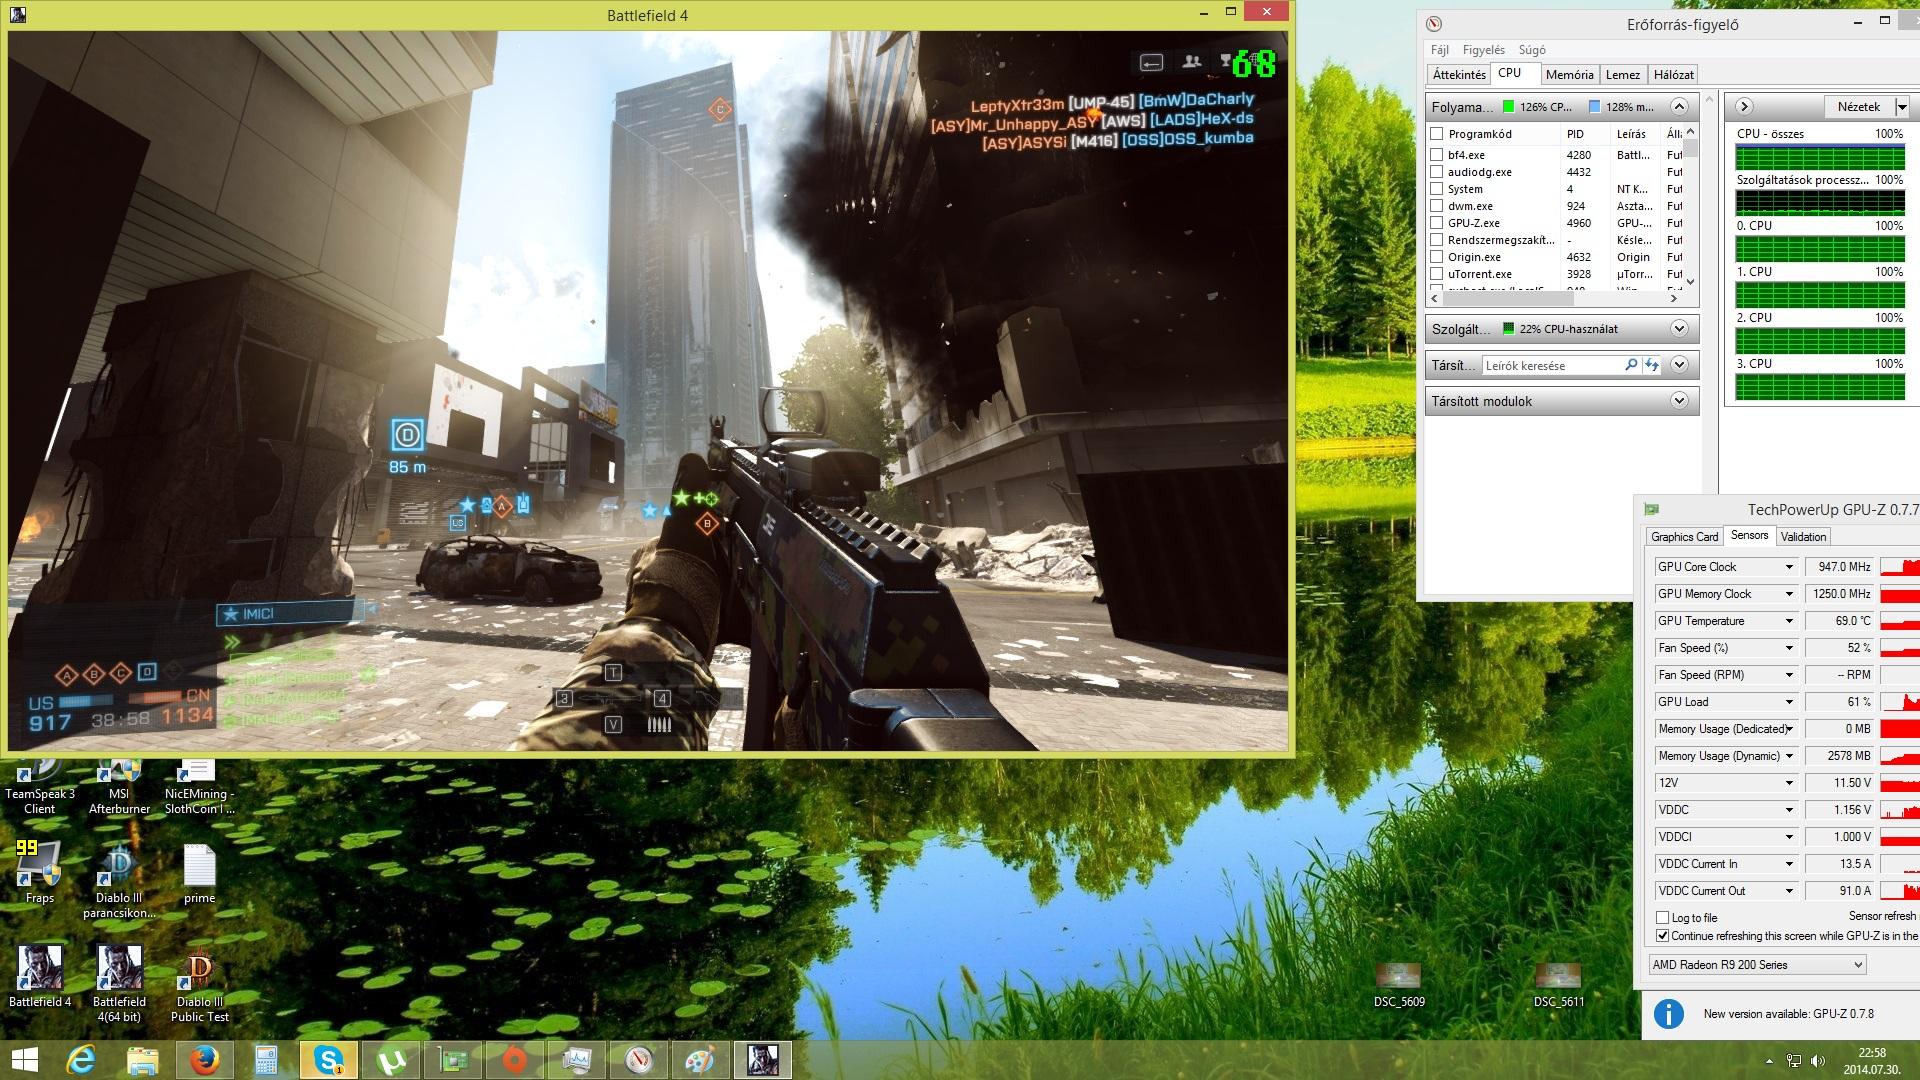1920x1080 pixels.
Task: Click the Battlefield 4 taskbar button
Action: coord(763,1060)
